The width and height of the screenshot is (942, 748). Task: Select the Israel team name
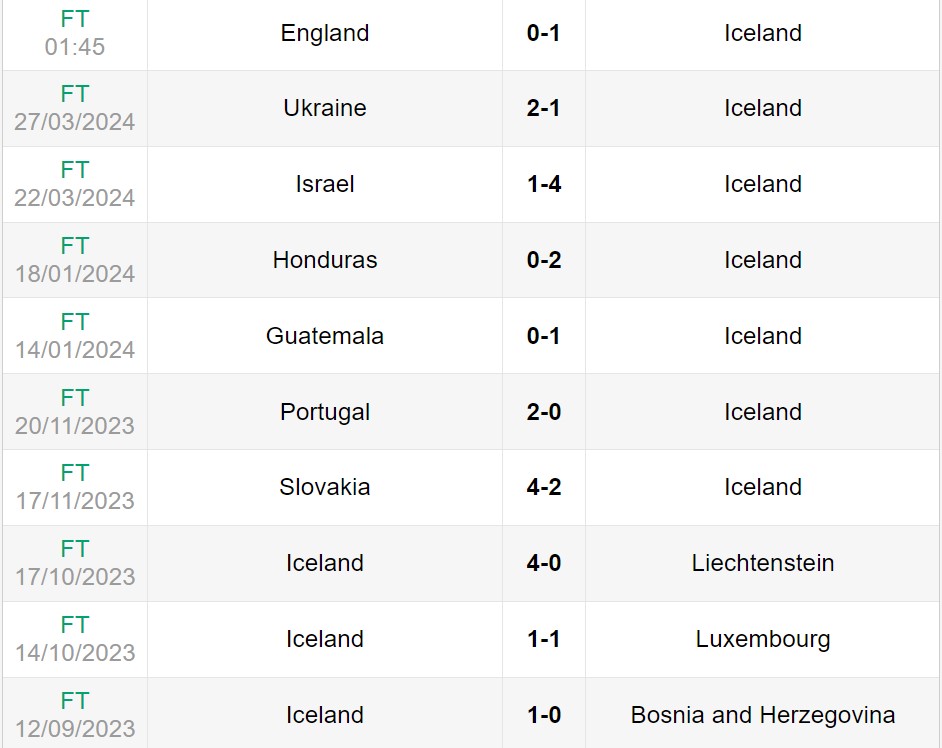[x=325, y=184]
